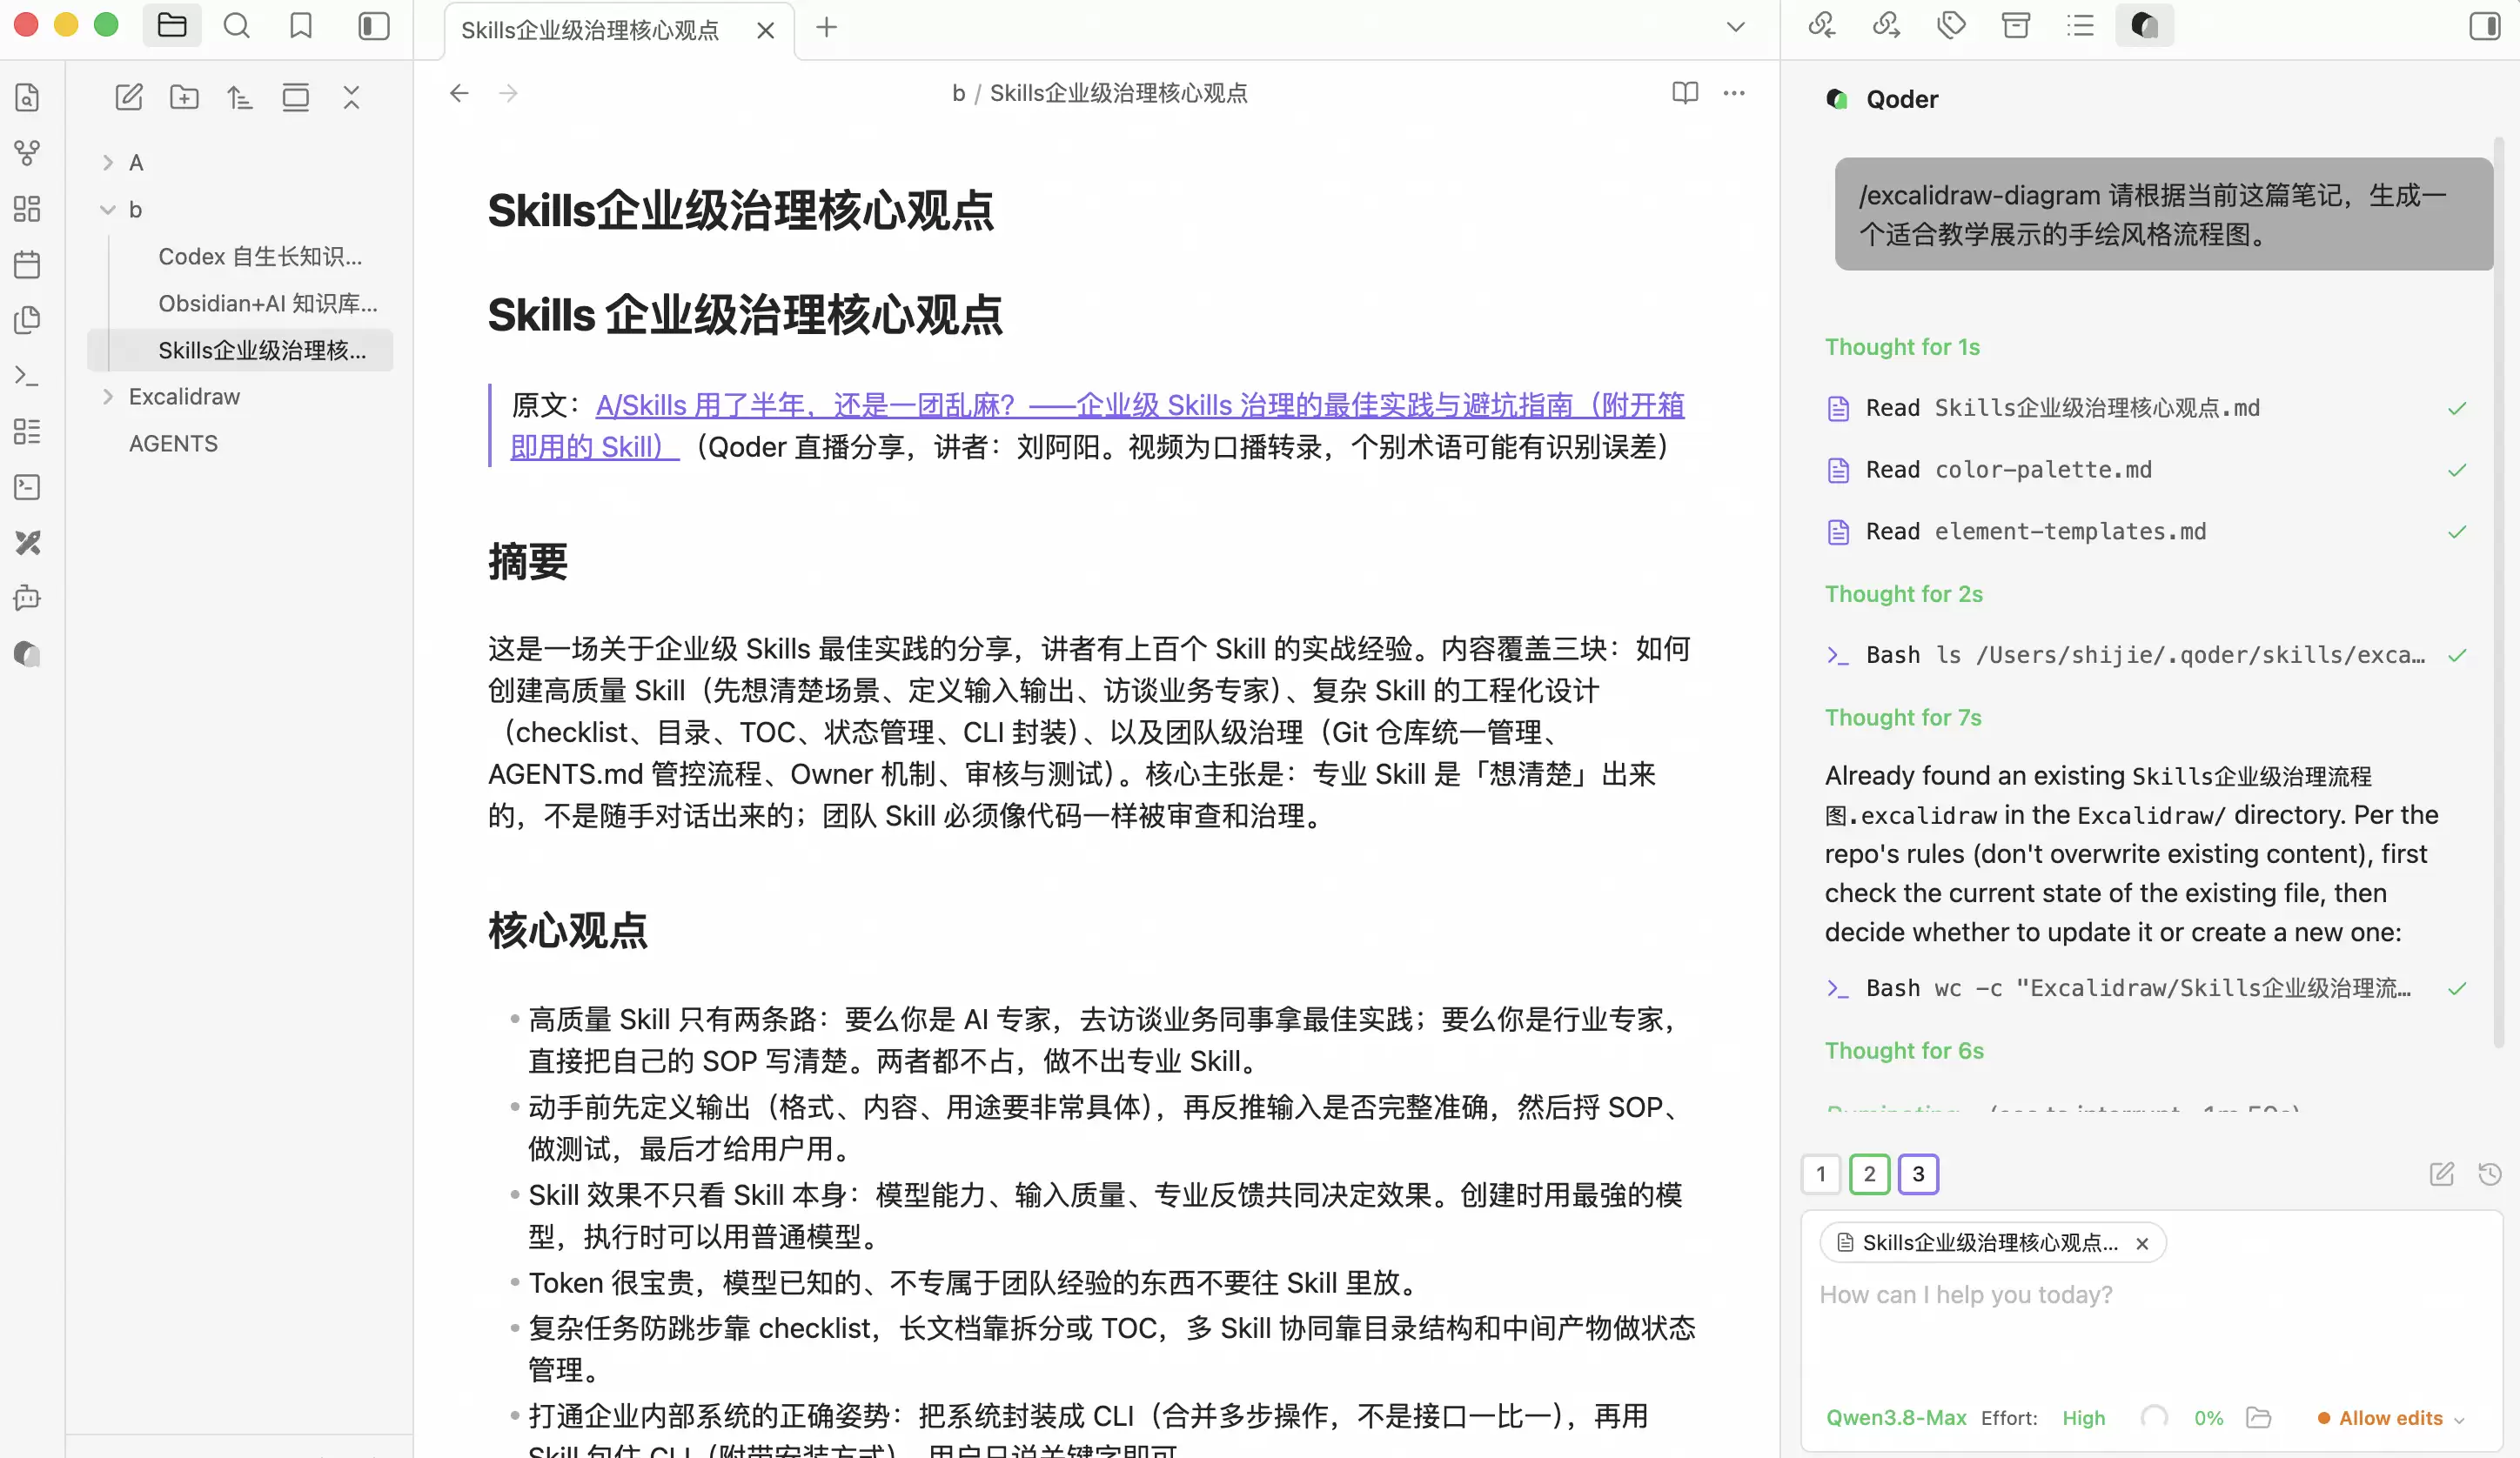Open the backlinks panel tab
2520x1458 pixels.
click(x=1822, y=26)
